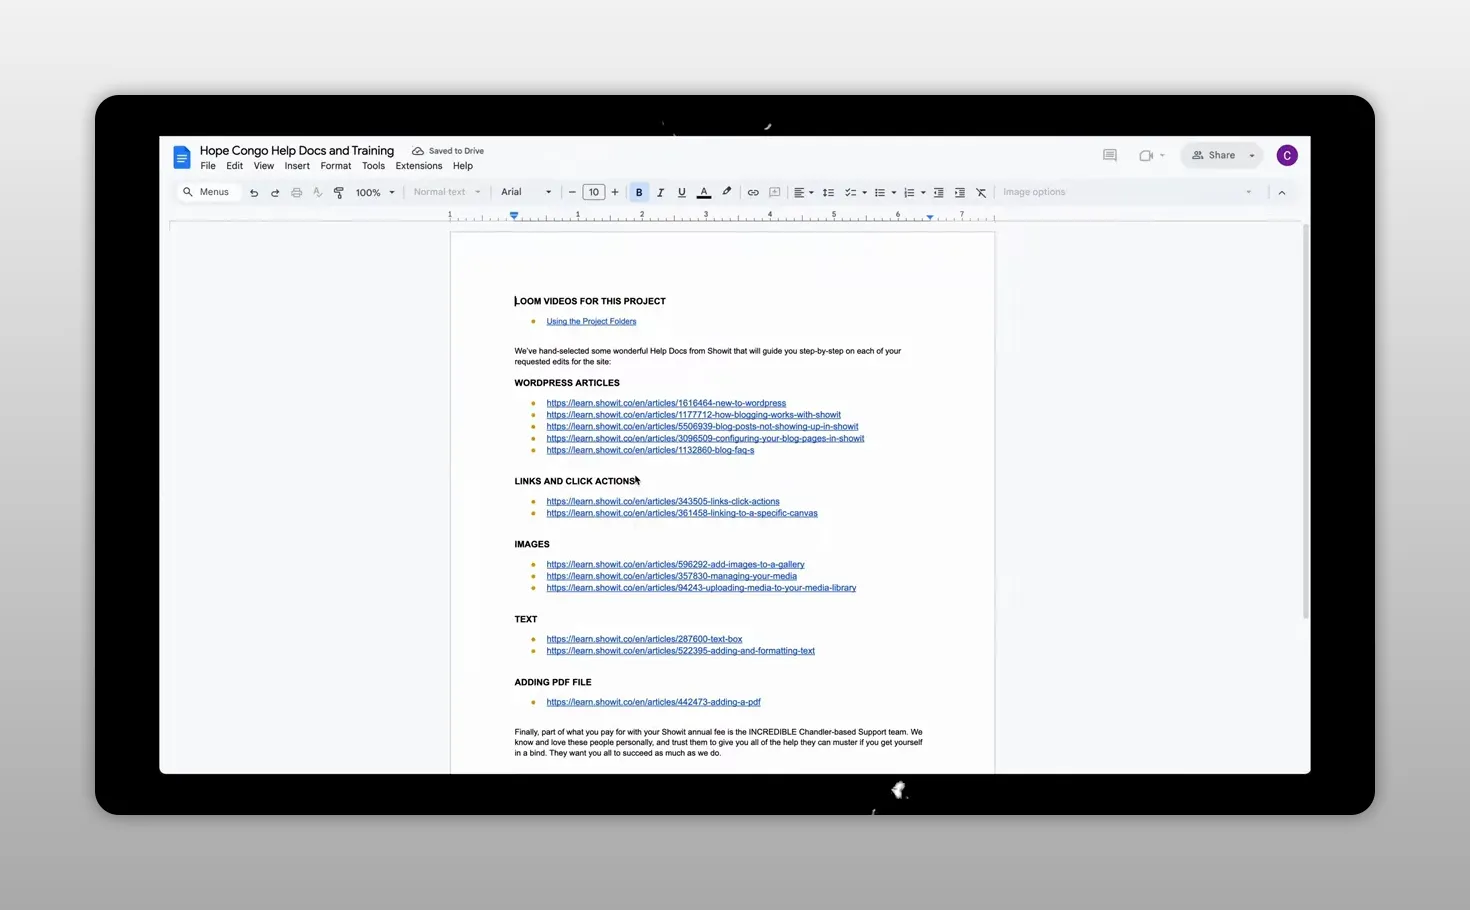Click the Checklist icon
The width and height of the screenshot is (1470, 910).
(850, 192)
